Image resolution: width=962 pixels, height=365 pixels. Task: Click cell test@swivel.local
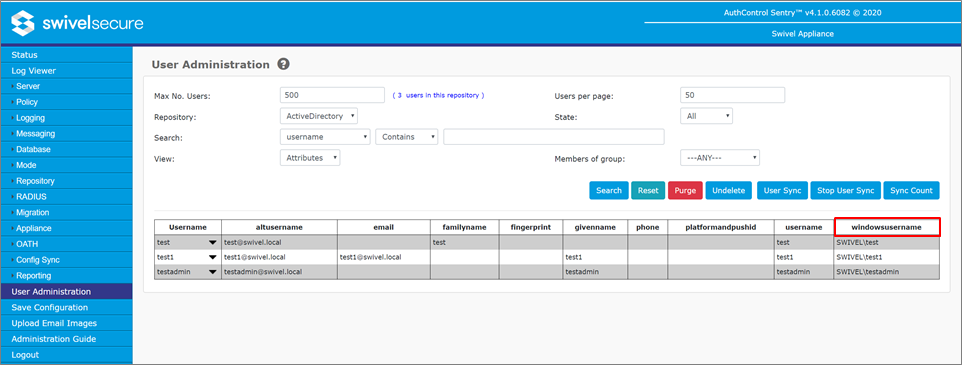coord(279,242)
